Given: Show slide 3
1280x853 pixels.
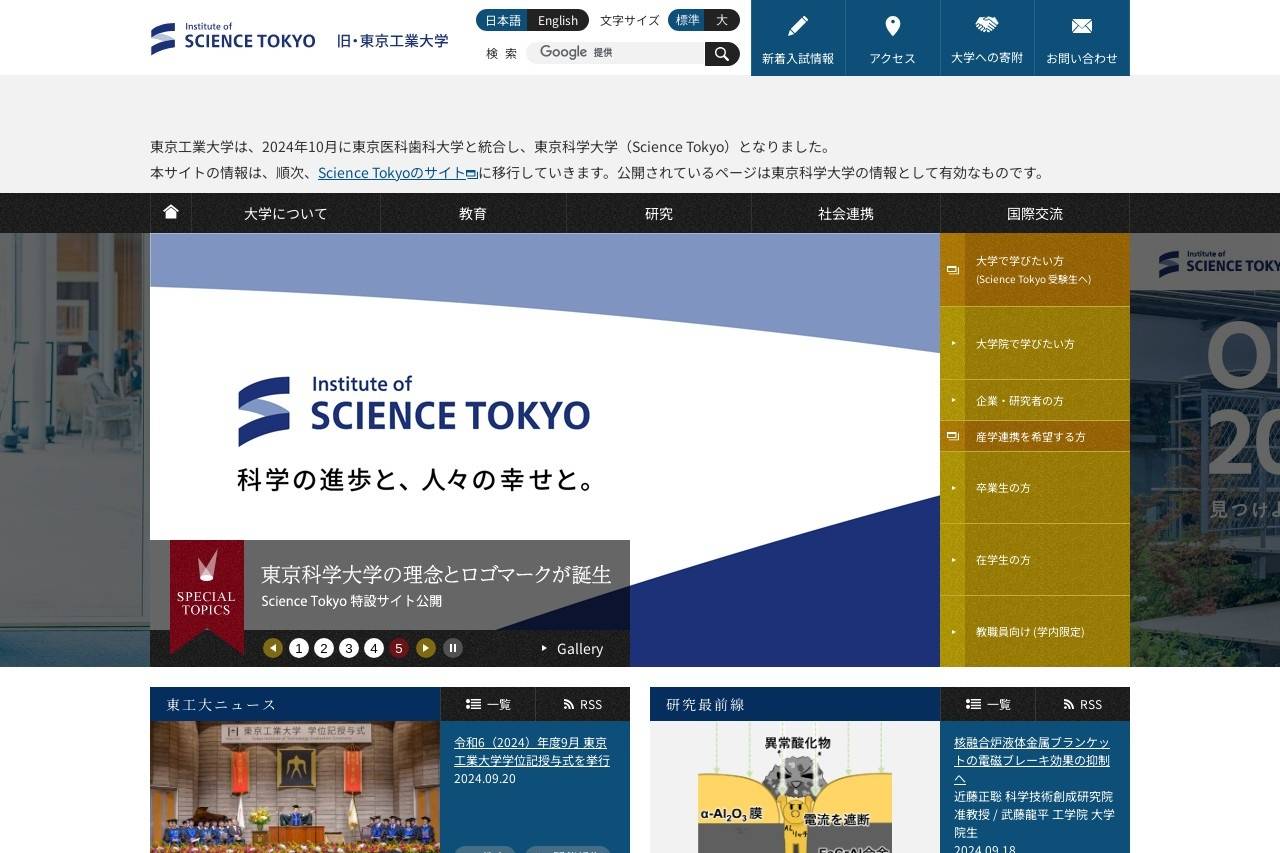Looking at the screenshot, I should point(349,648).
